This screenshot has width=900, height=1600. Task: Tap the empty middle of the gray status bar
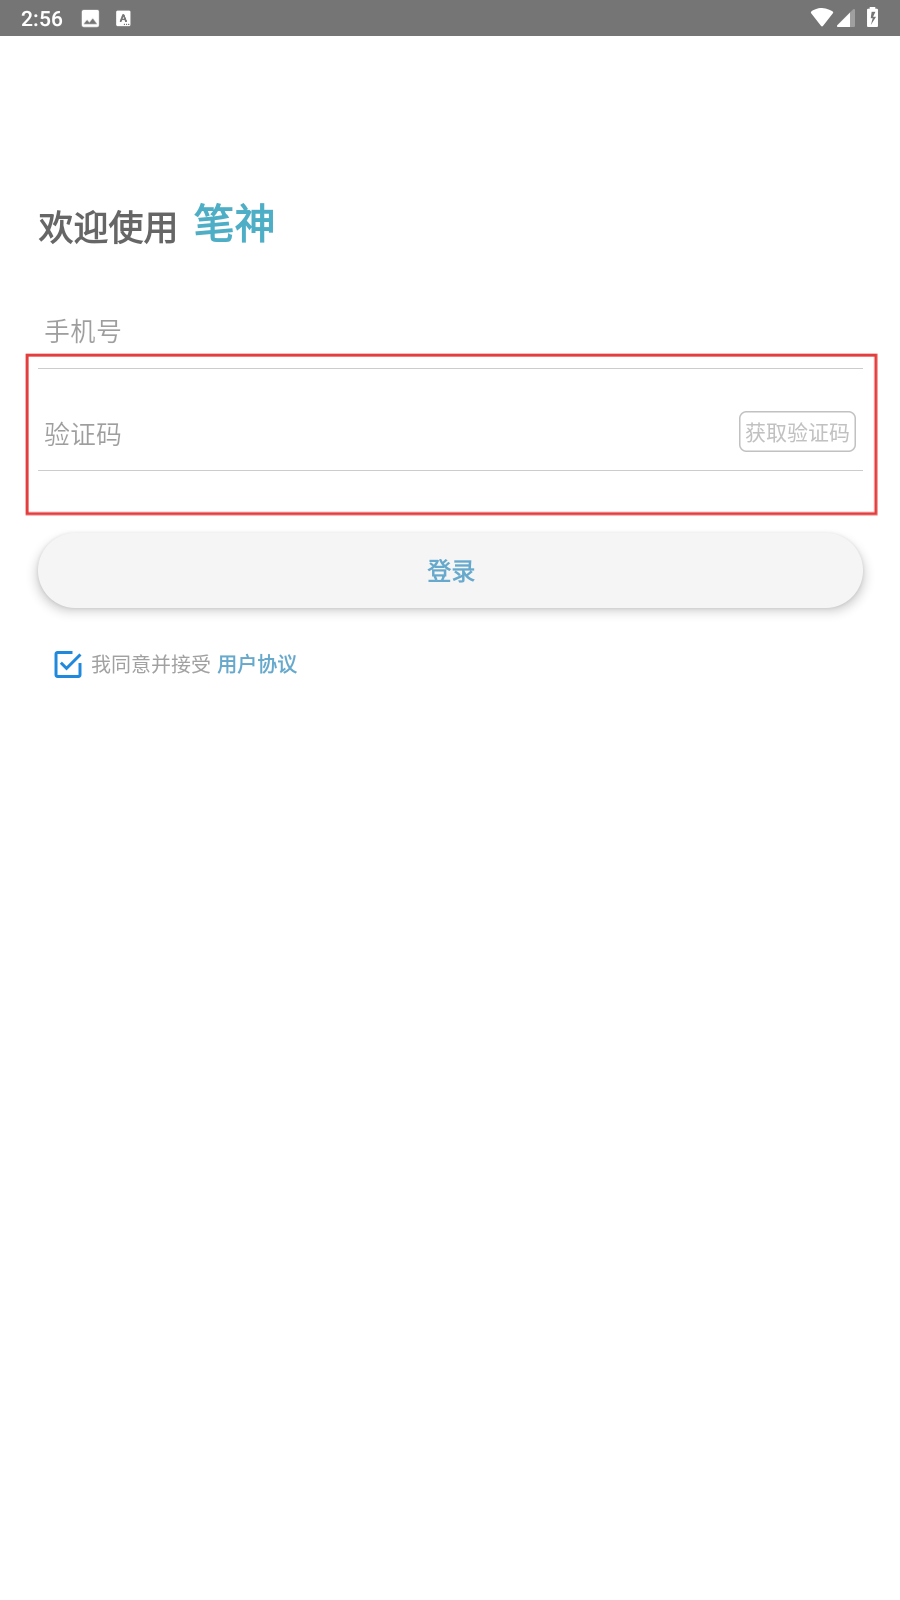click(x=470, y=18)
